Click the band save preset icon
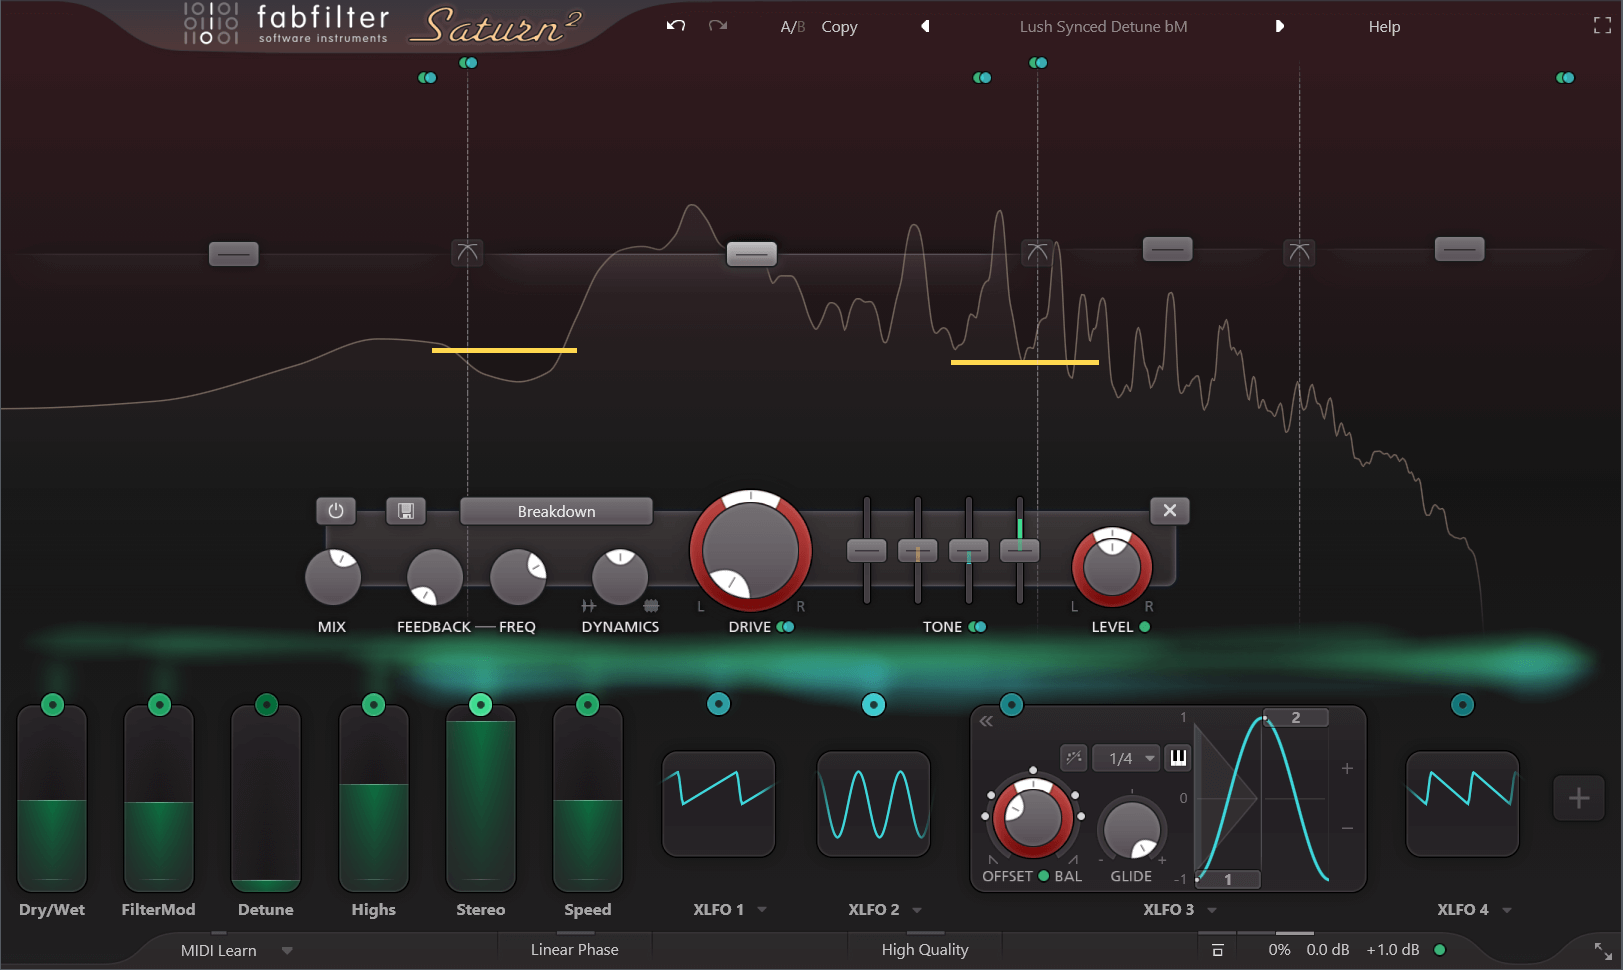 pos(406,511)
